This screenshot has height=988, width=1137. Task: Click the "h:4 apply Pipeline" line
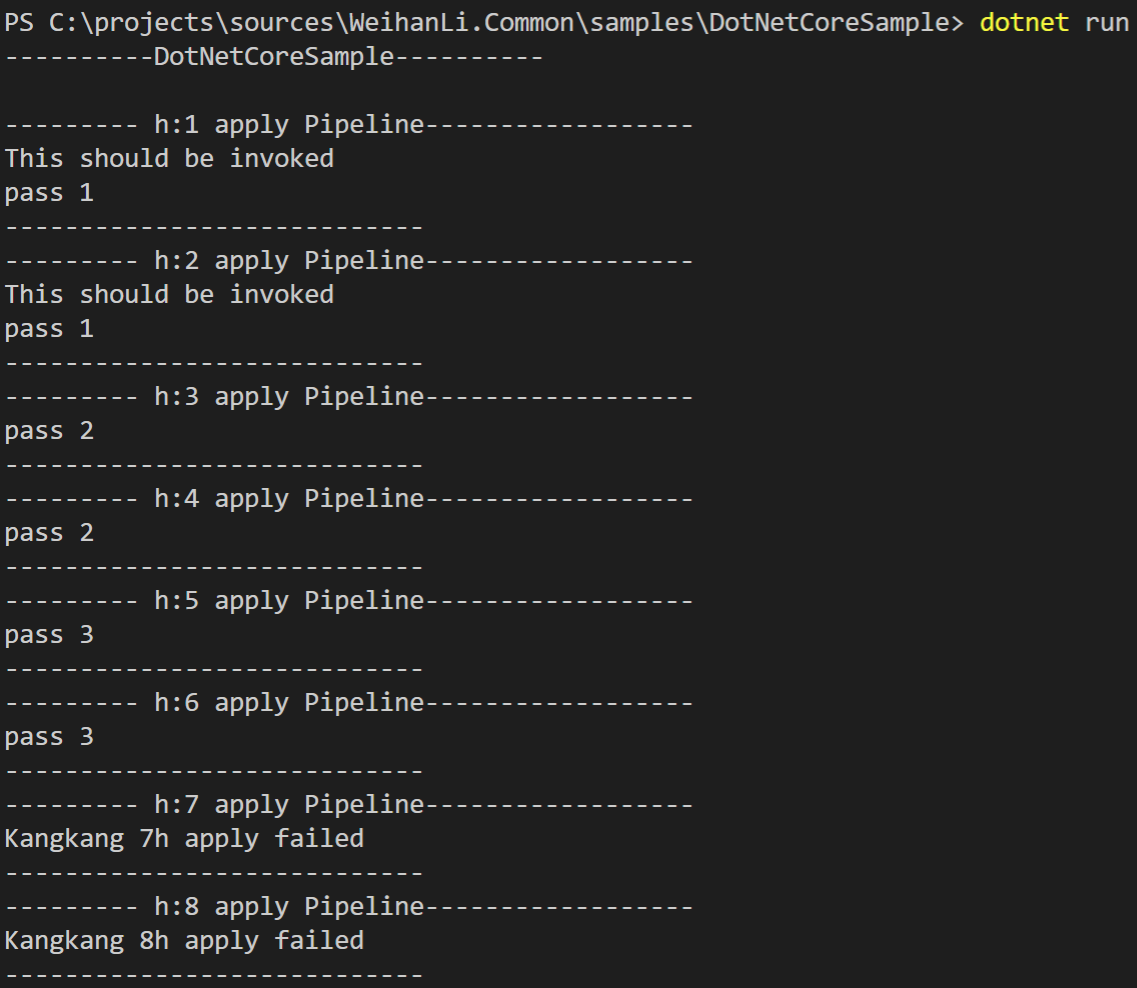coord(289,499)
